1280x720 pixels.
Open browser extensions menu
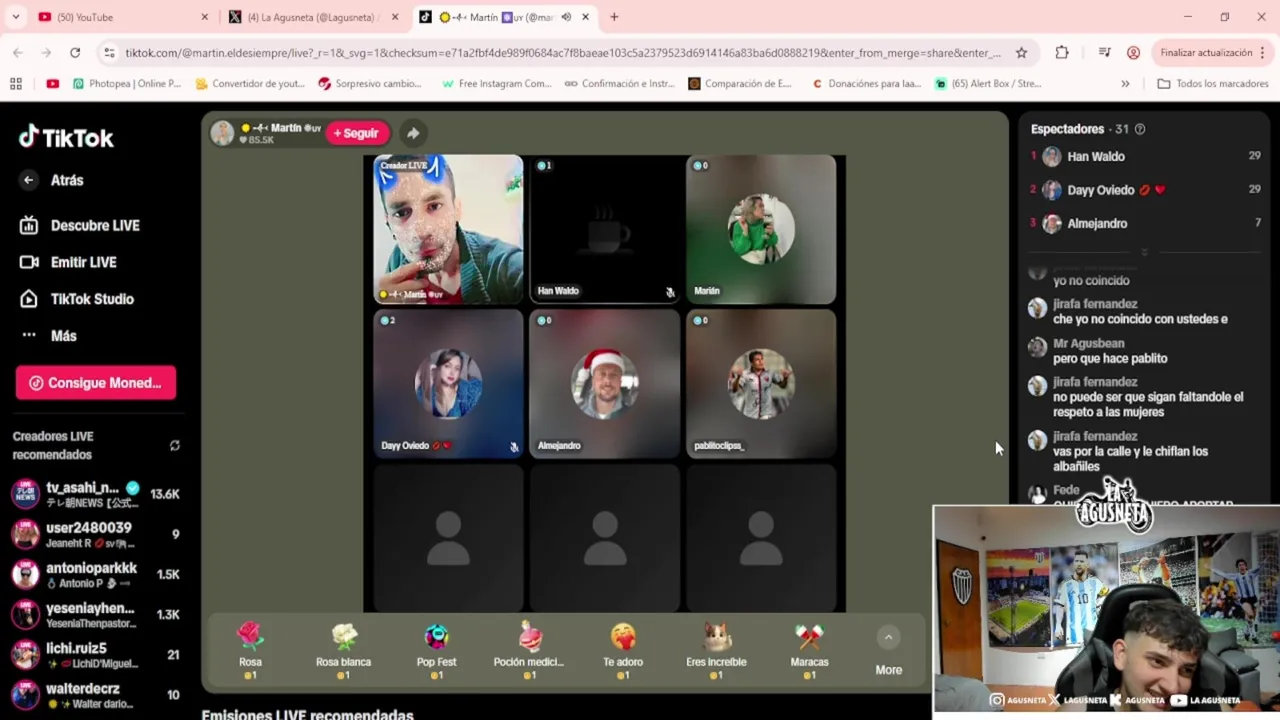pyautogui.click(x=1062, y=52)
